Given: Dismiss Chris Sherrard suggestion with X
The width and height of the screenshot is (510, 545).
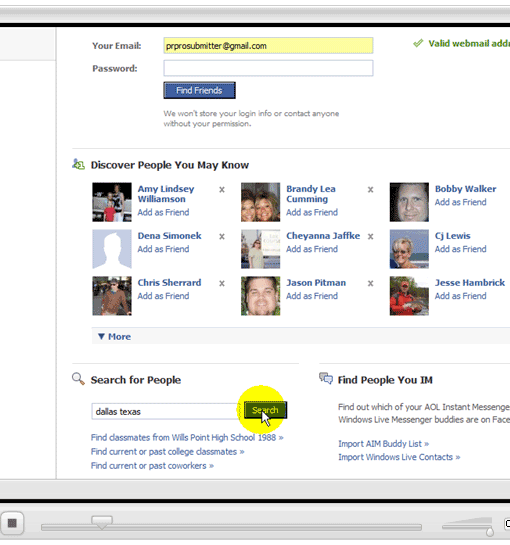Looking at the screenshot, I should pos(222,284).
